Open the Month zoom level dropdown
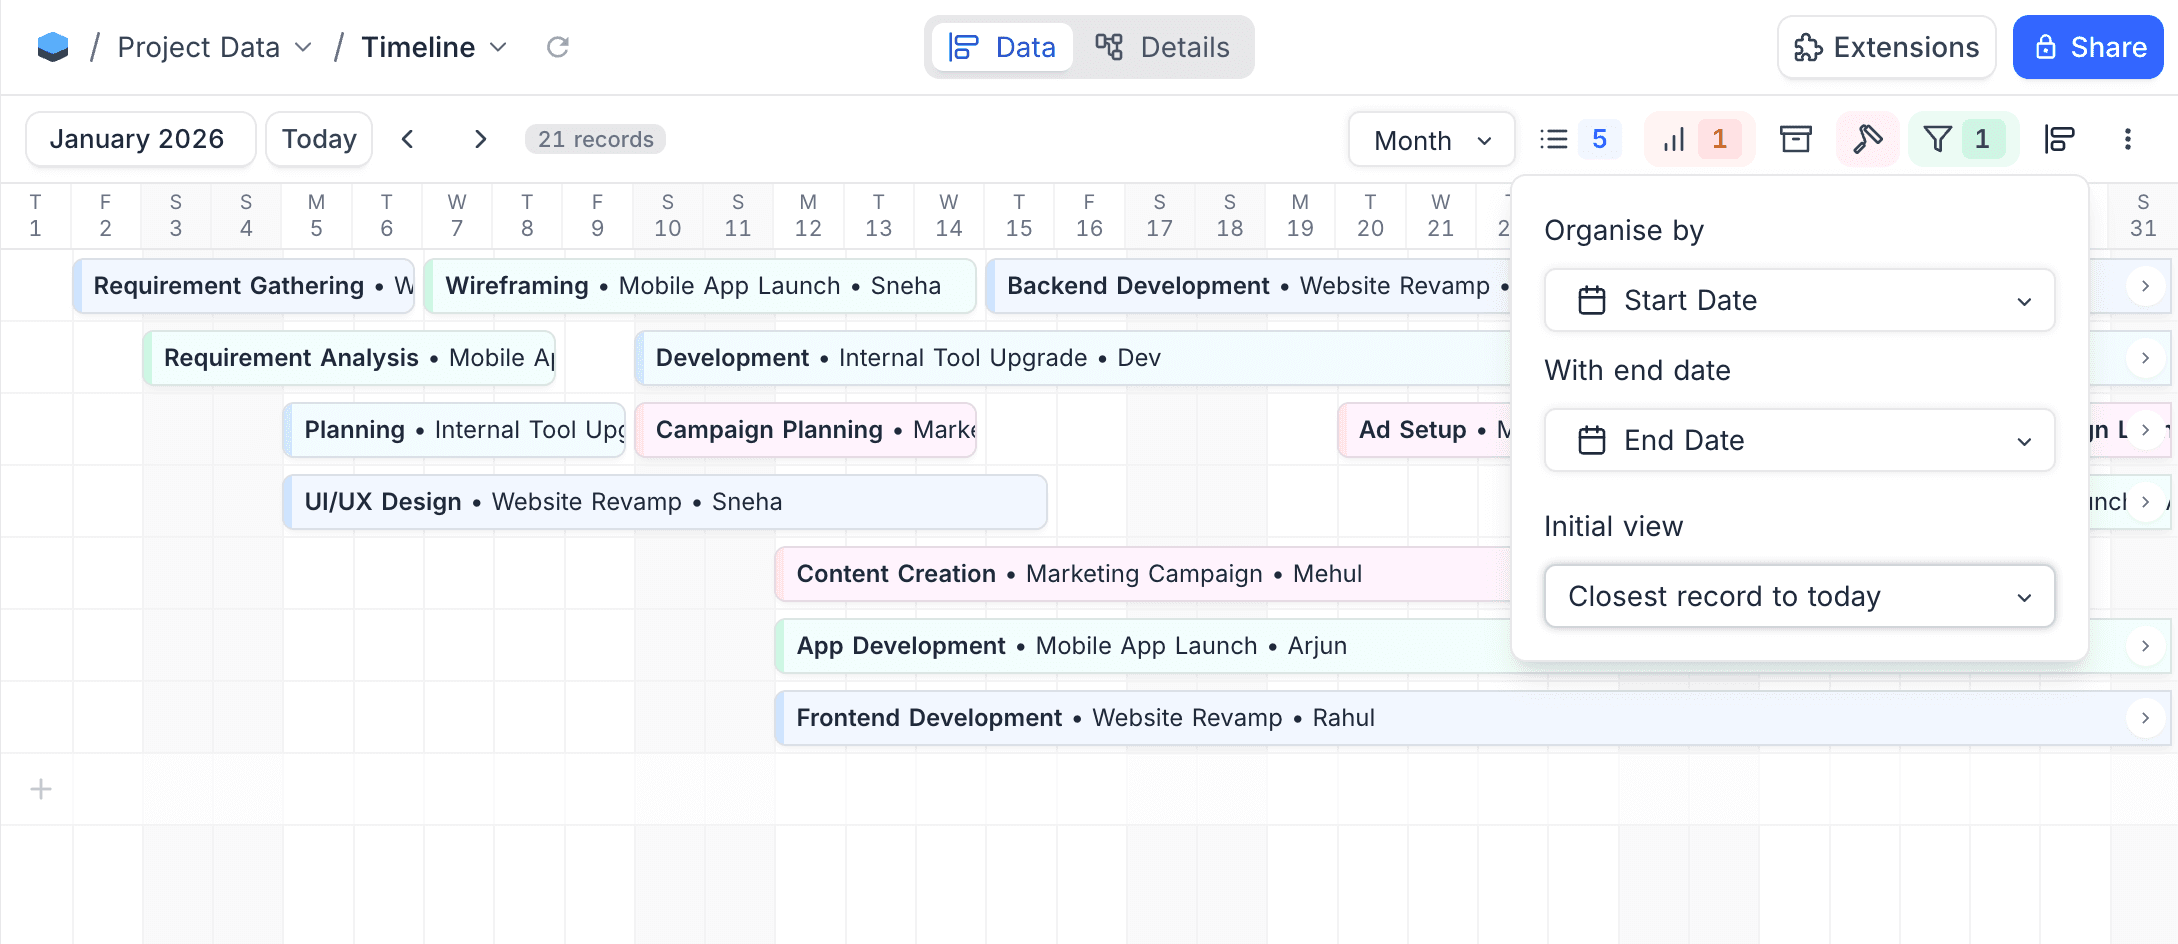The image size is (2178, 944). (1430, 139)
